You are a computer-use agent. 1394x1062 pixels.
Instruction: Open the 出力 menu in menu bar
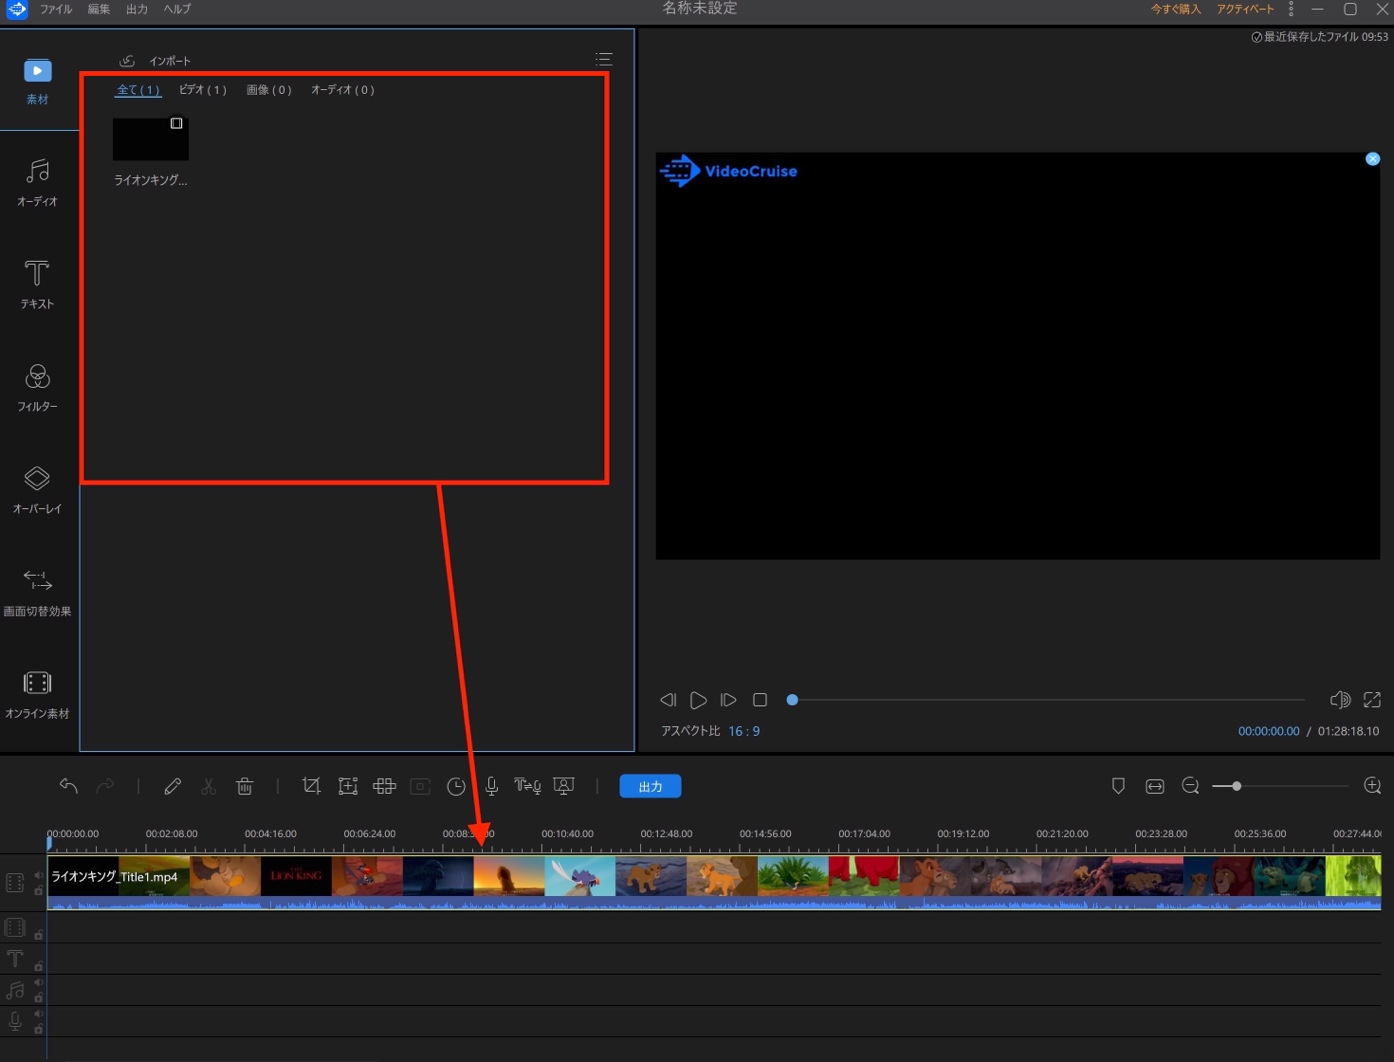tap(137, 9)
